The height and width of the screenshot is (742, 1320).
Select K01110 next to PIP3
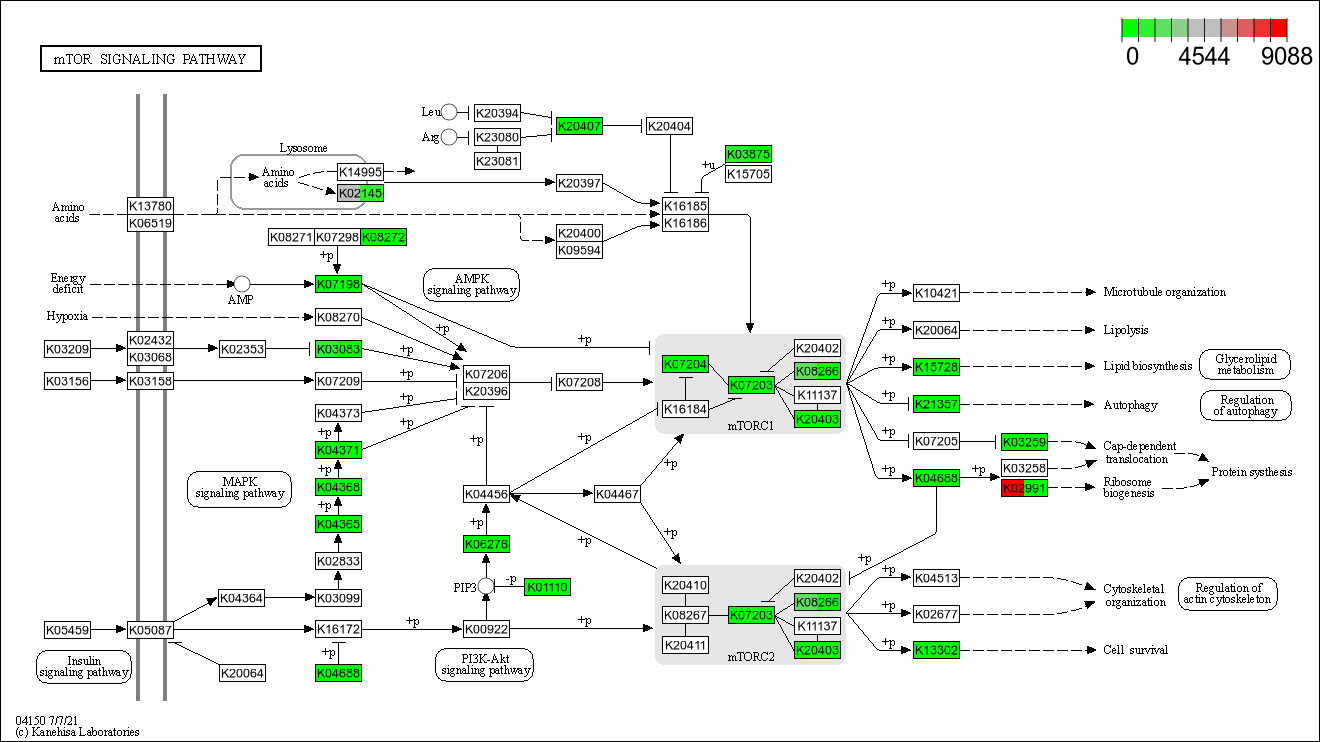click(x=547, y=587)
